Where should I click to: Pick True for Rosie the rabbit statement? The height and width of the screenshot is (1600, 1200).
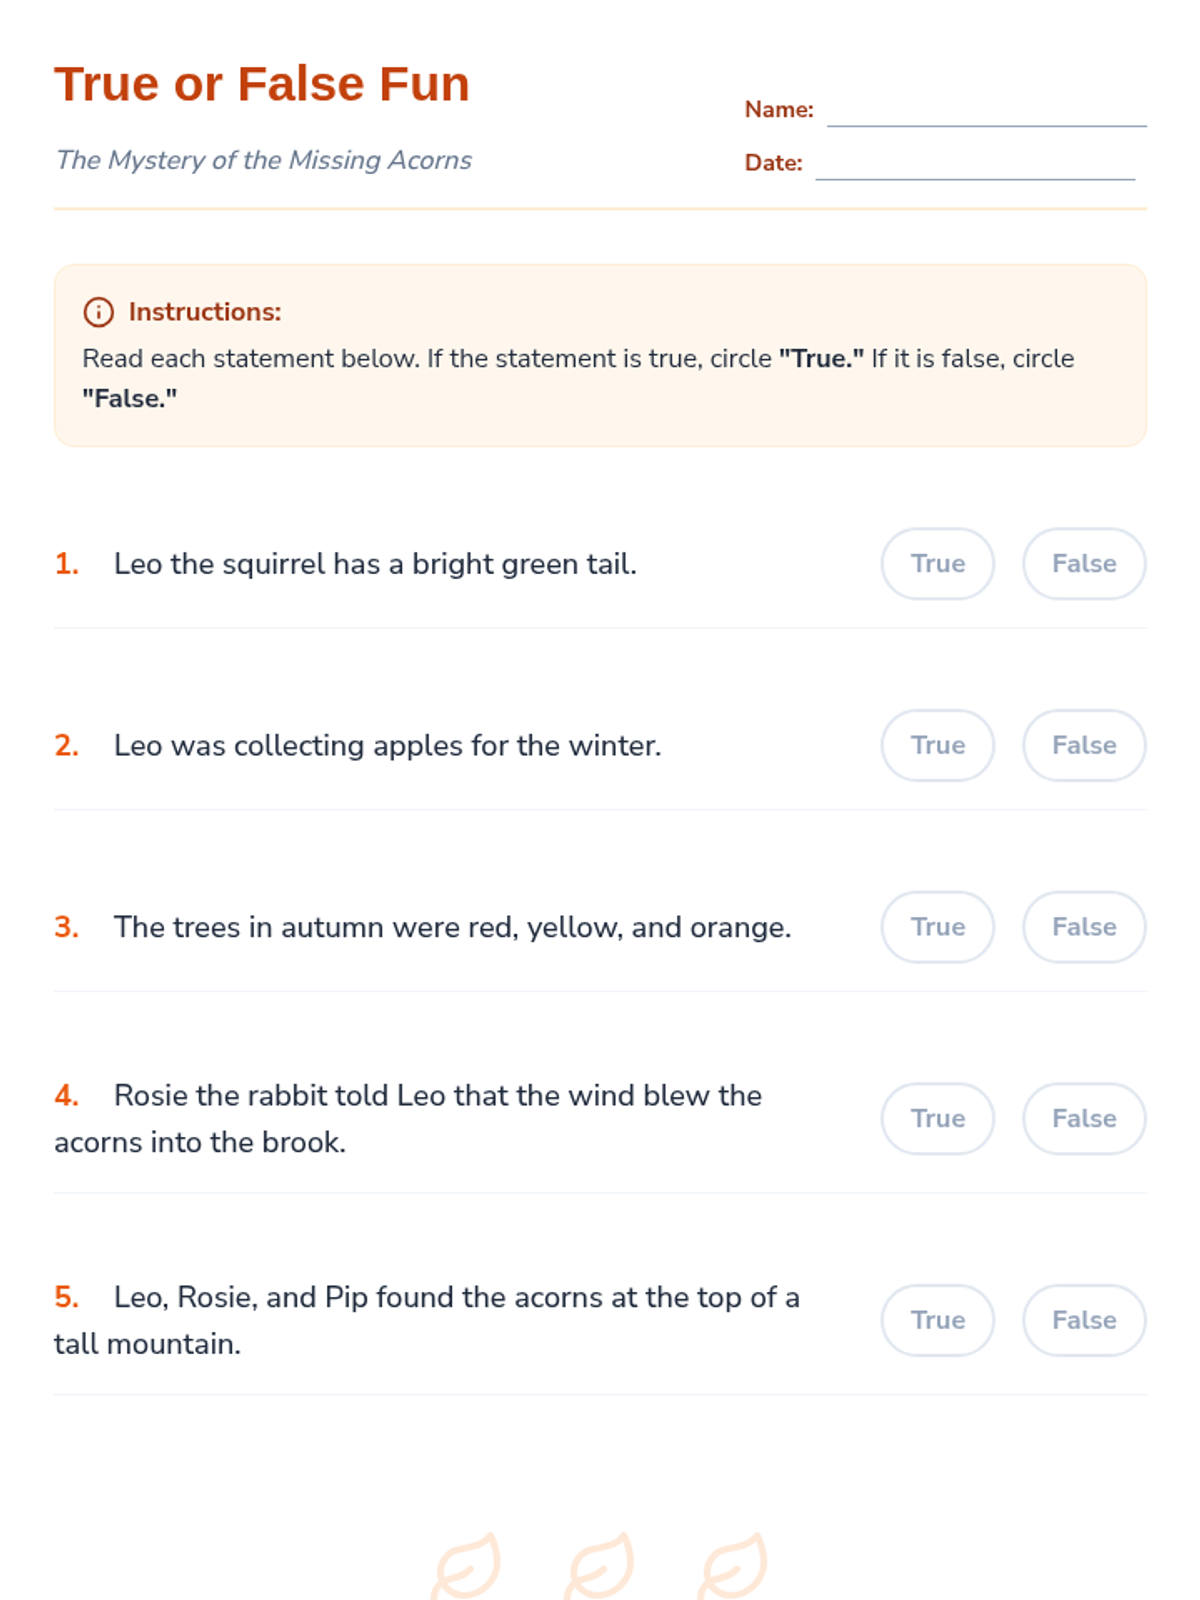937,1119
